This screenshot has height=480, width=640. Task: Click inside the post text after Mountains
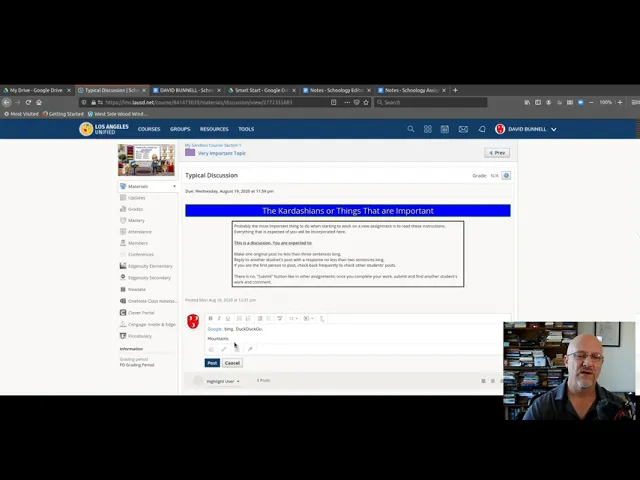pyautogui.click(x=230, y=339)
